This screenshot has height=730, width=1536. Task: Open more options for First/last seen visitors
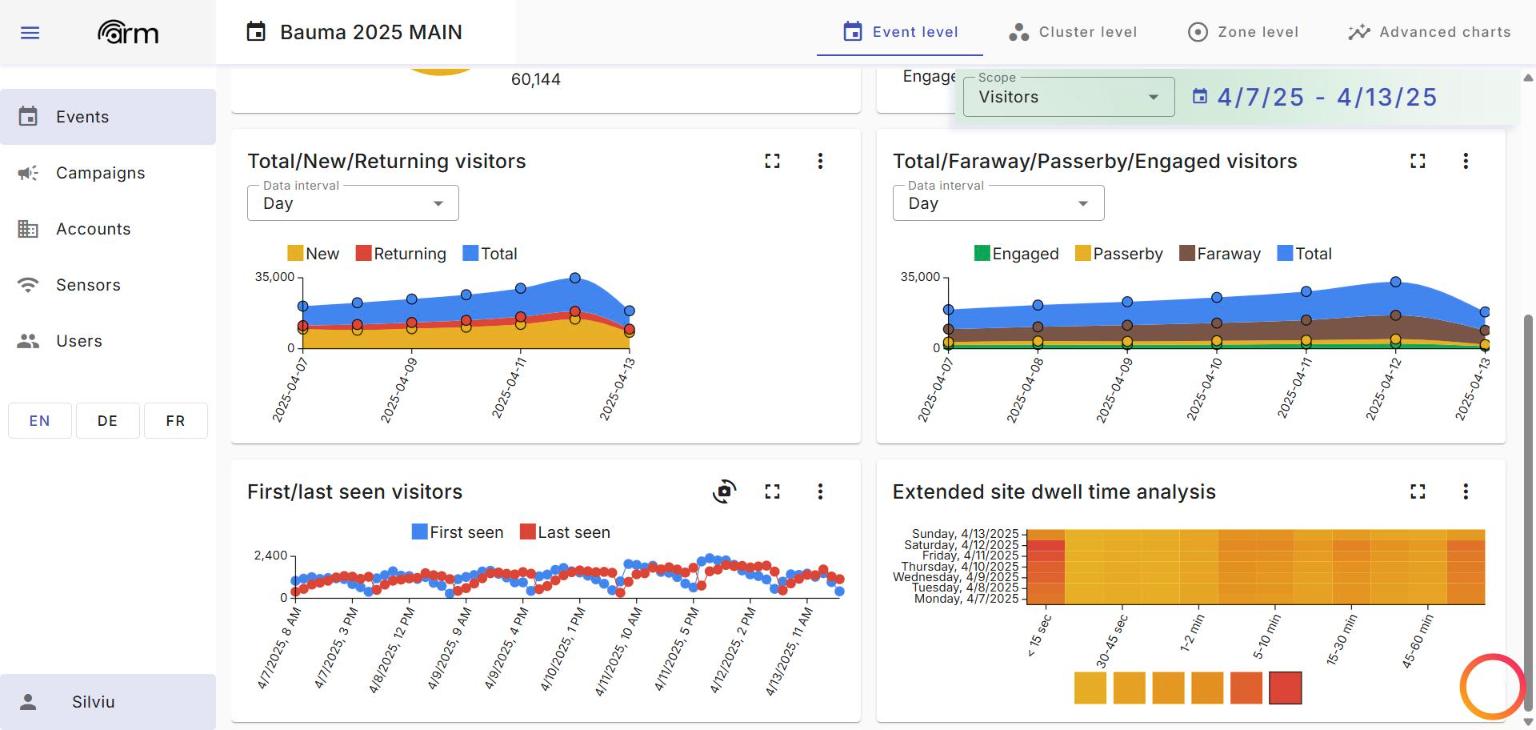click(820, 491)
